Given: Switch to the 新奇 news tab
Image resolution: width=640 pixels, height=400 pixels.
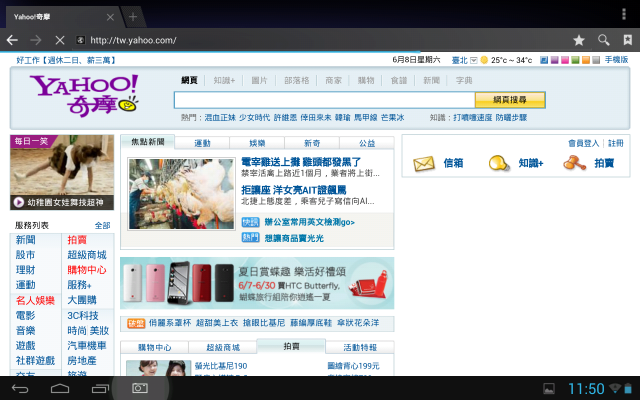Looking at the screenshot, I should (312, 143).
